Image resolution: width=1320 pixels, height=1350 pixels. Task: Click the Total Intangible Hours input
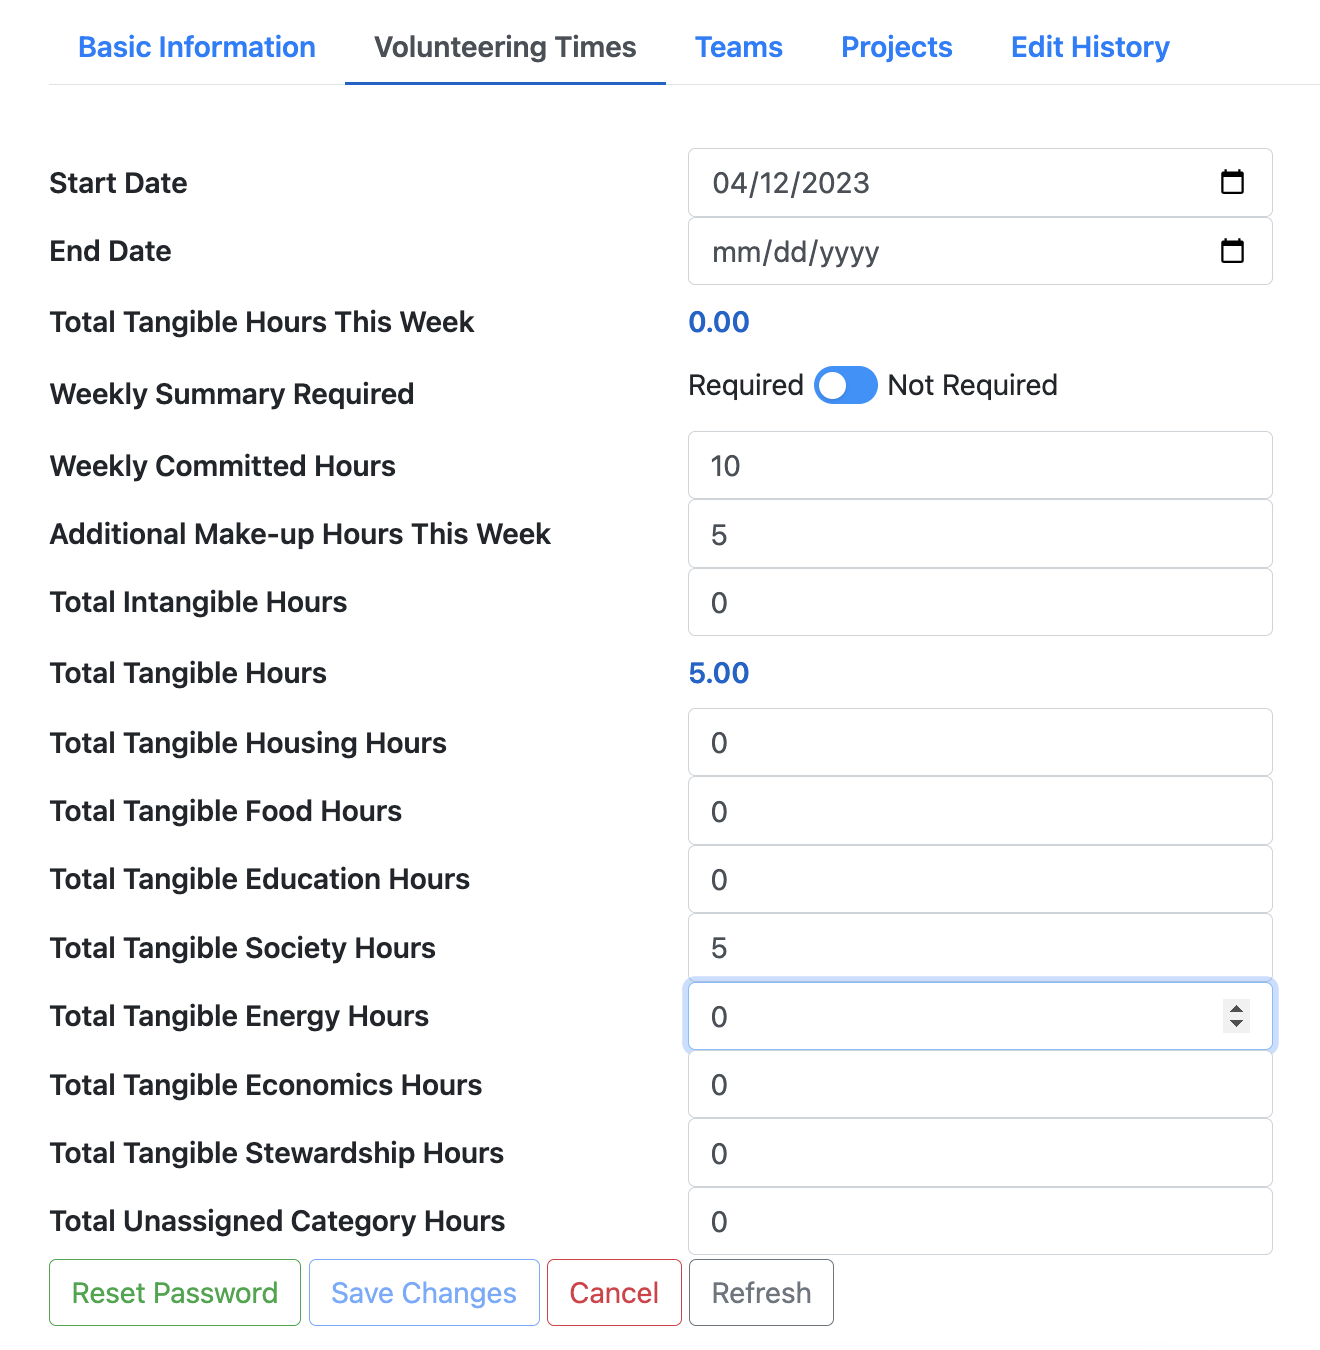click(x=980, y=602)
